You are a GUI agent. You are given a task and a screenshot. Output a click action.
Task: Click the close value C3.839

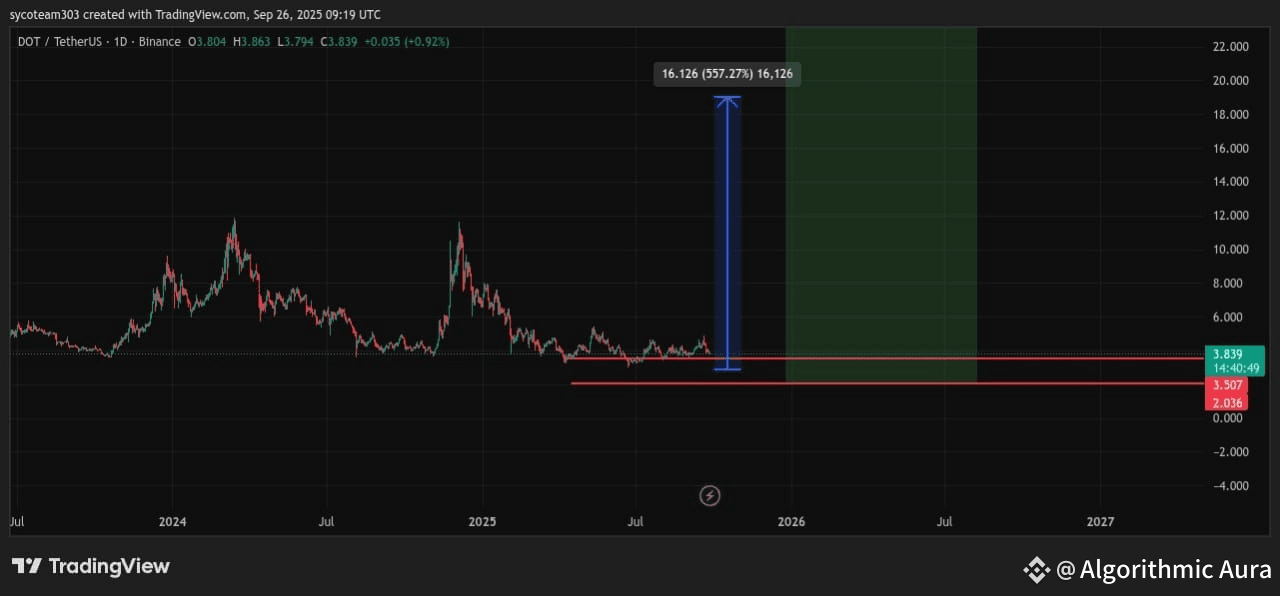[x=339, y=42]
